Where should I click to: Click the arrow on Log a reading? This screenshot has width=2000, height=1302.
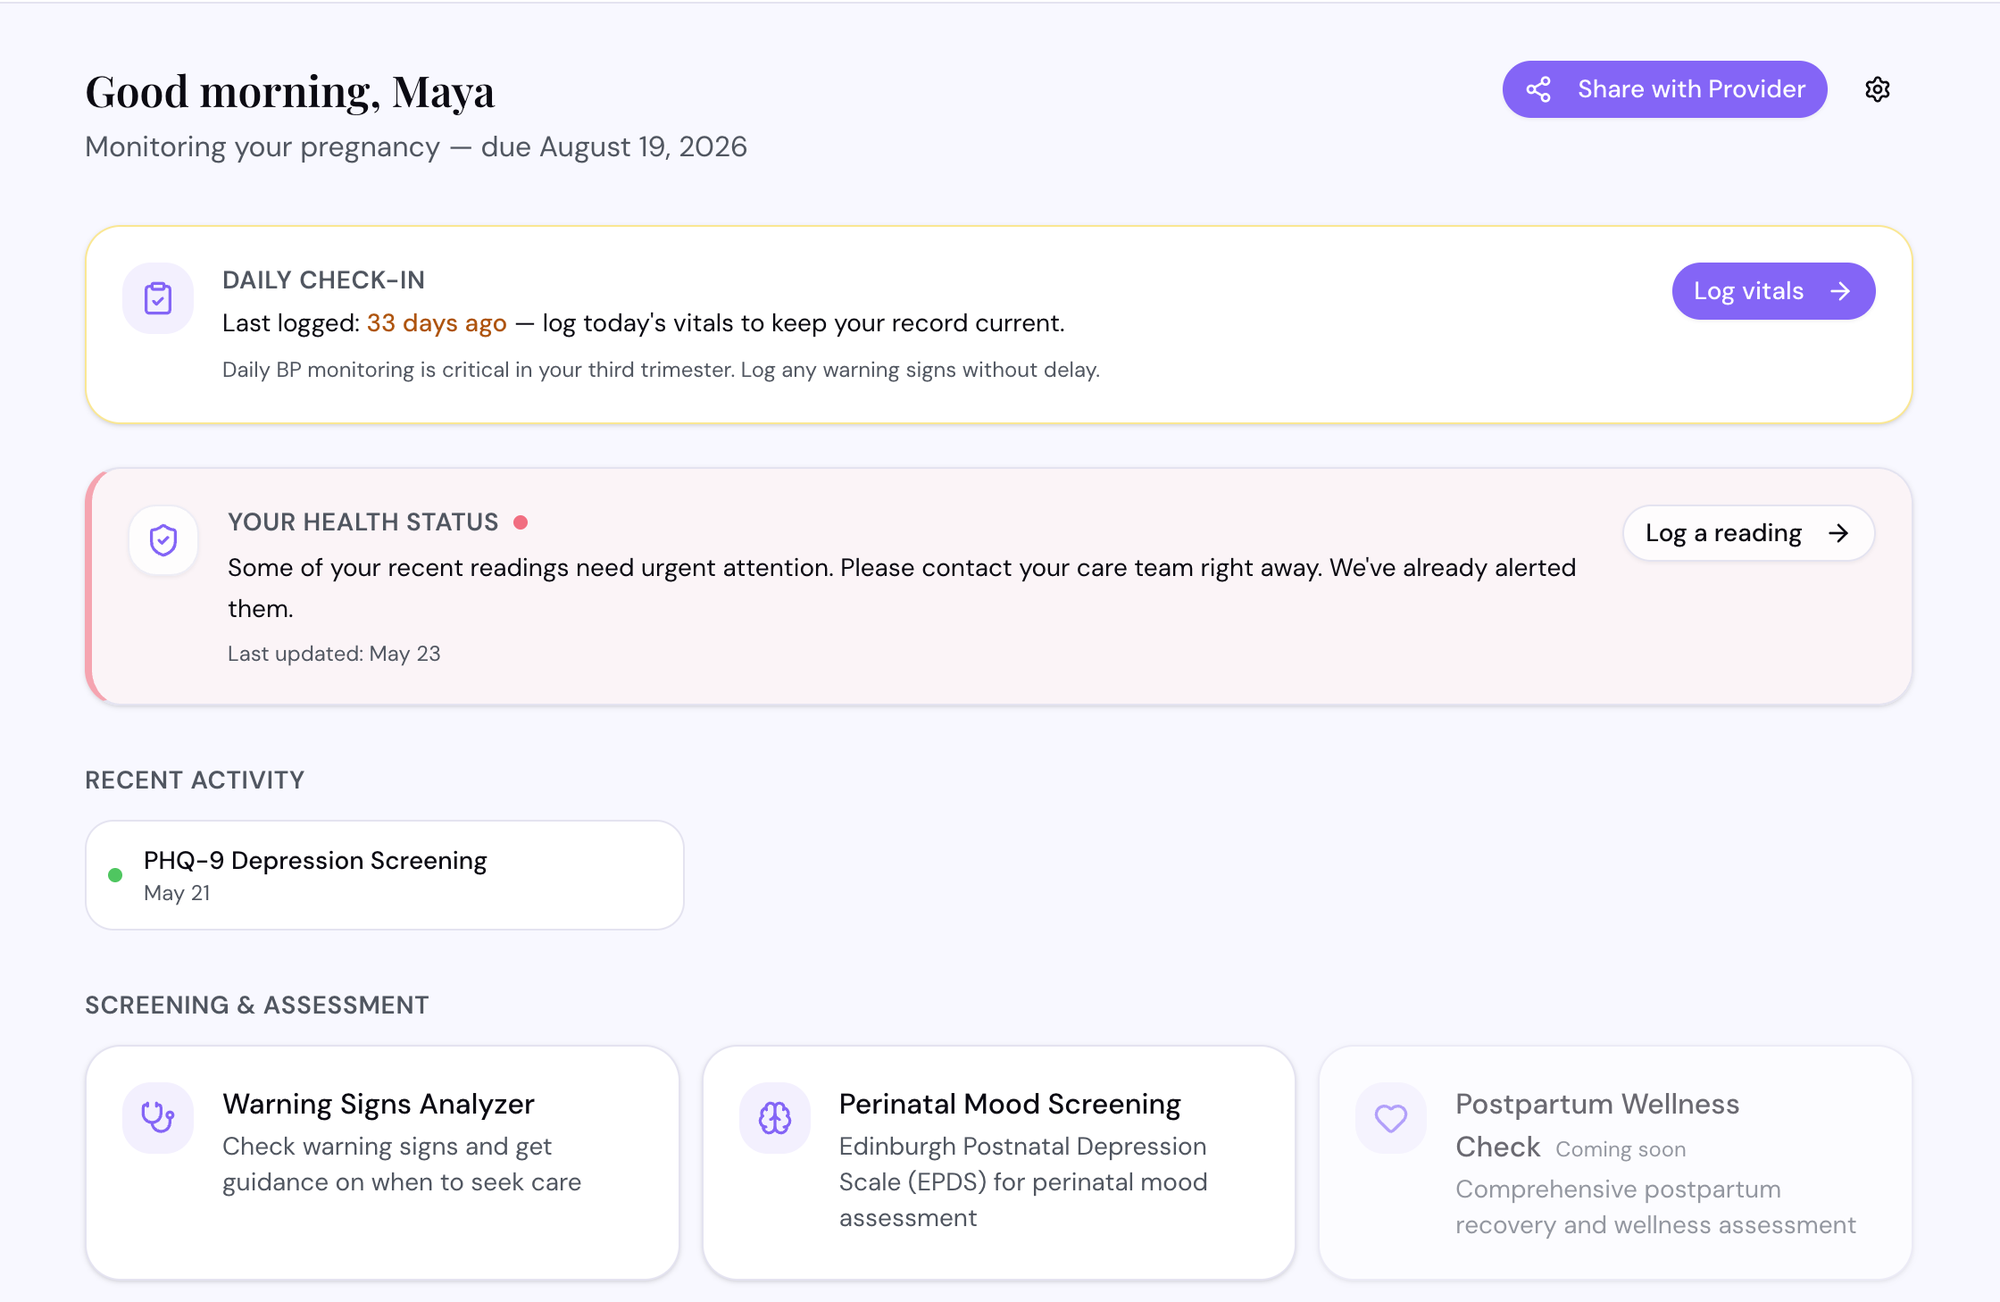[1838, 533]
